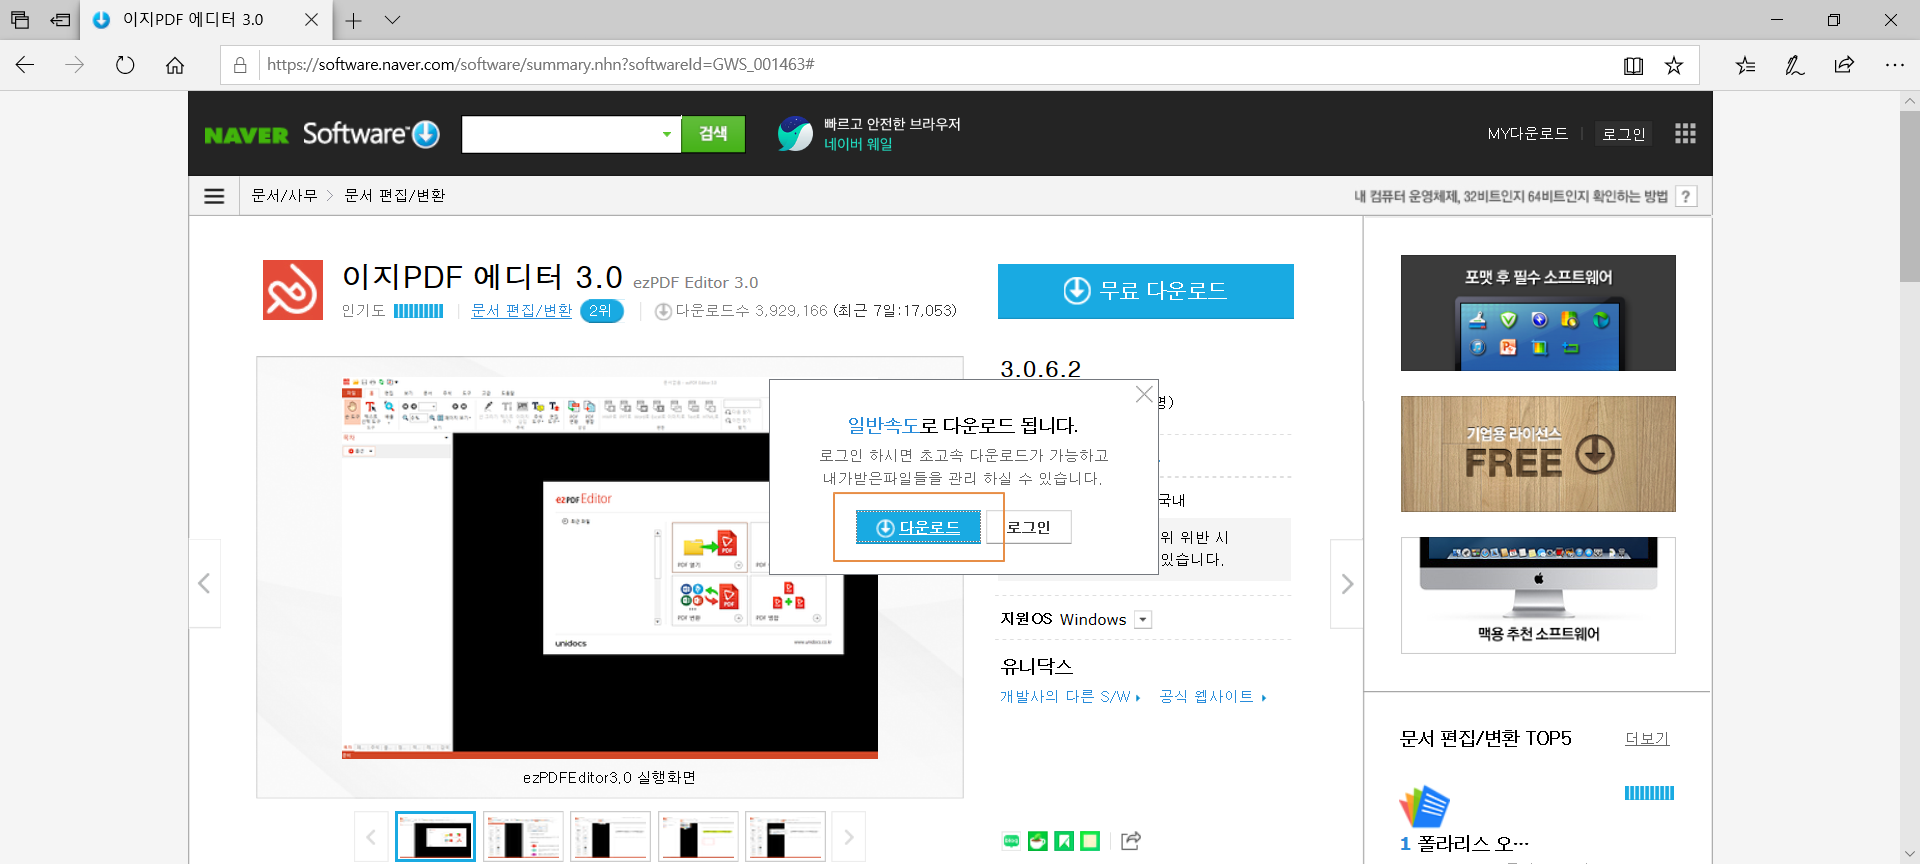Open 개발사의 다른 S/W link
The height and width of the screenshot is (864, 1920).
(1070, 697)
